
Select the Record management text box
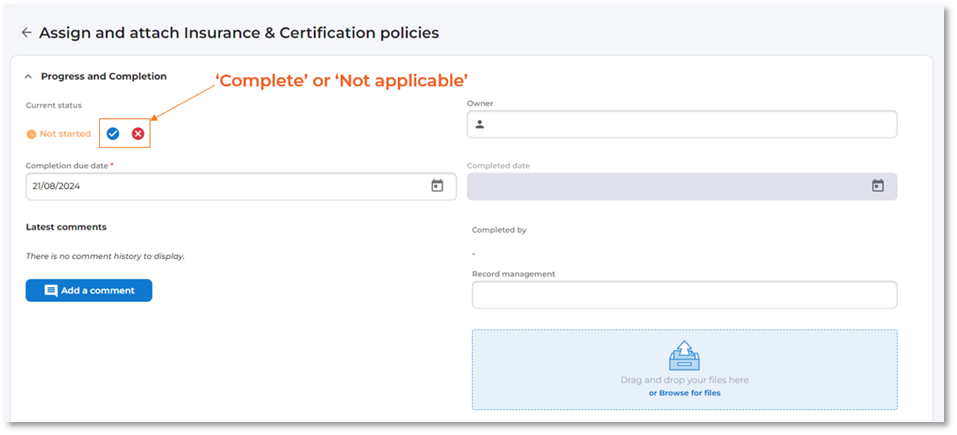click(x=684, y=295)
